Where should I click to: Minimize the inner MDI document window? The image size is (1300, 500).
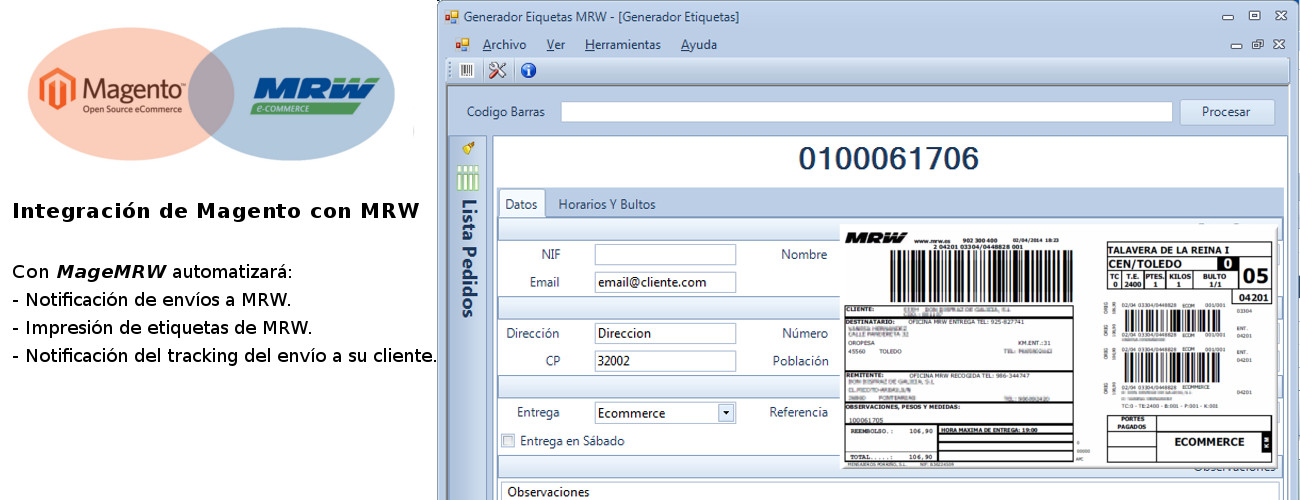pos(1237,44)
